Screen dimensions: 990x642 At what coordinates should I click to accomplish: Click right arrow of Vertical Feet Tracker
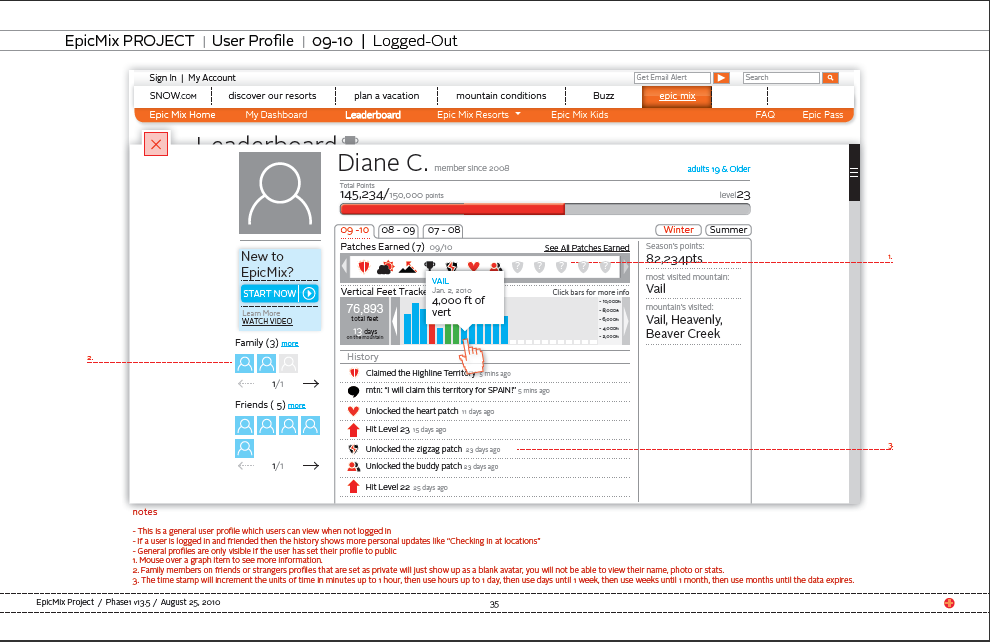626,321
